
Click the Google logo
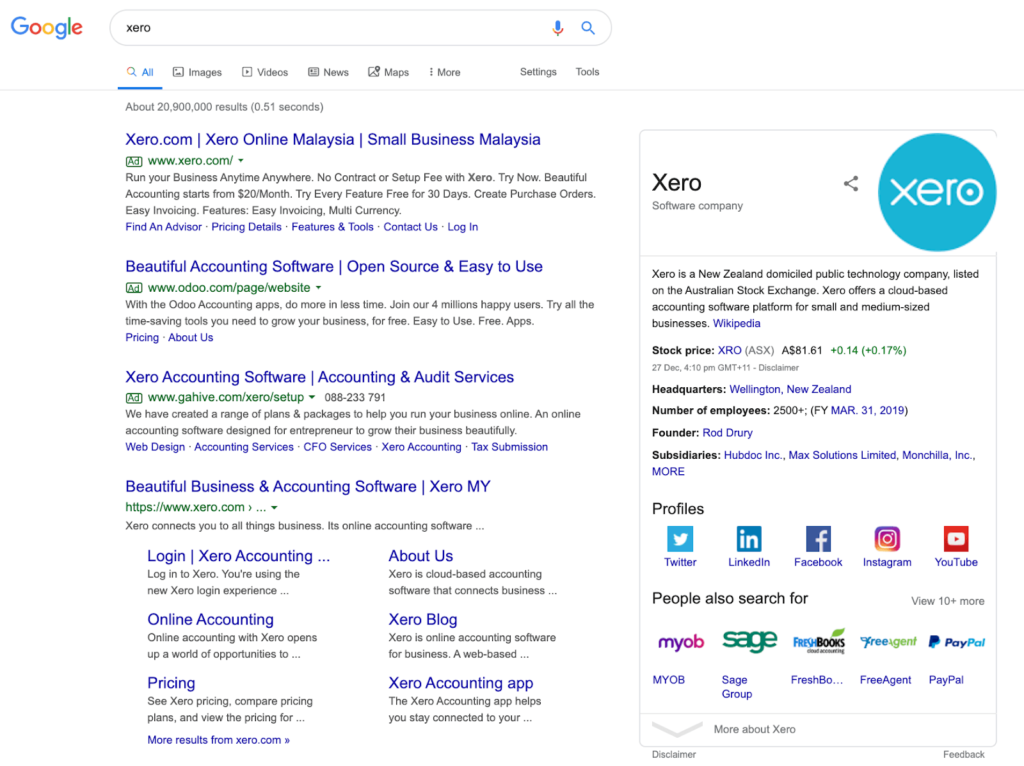click(47, 27)
